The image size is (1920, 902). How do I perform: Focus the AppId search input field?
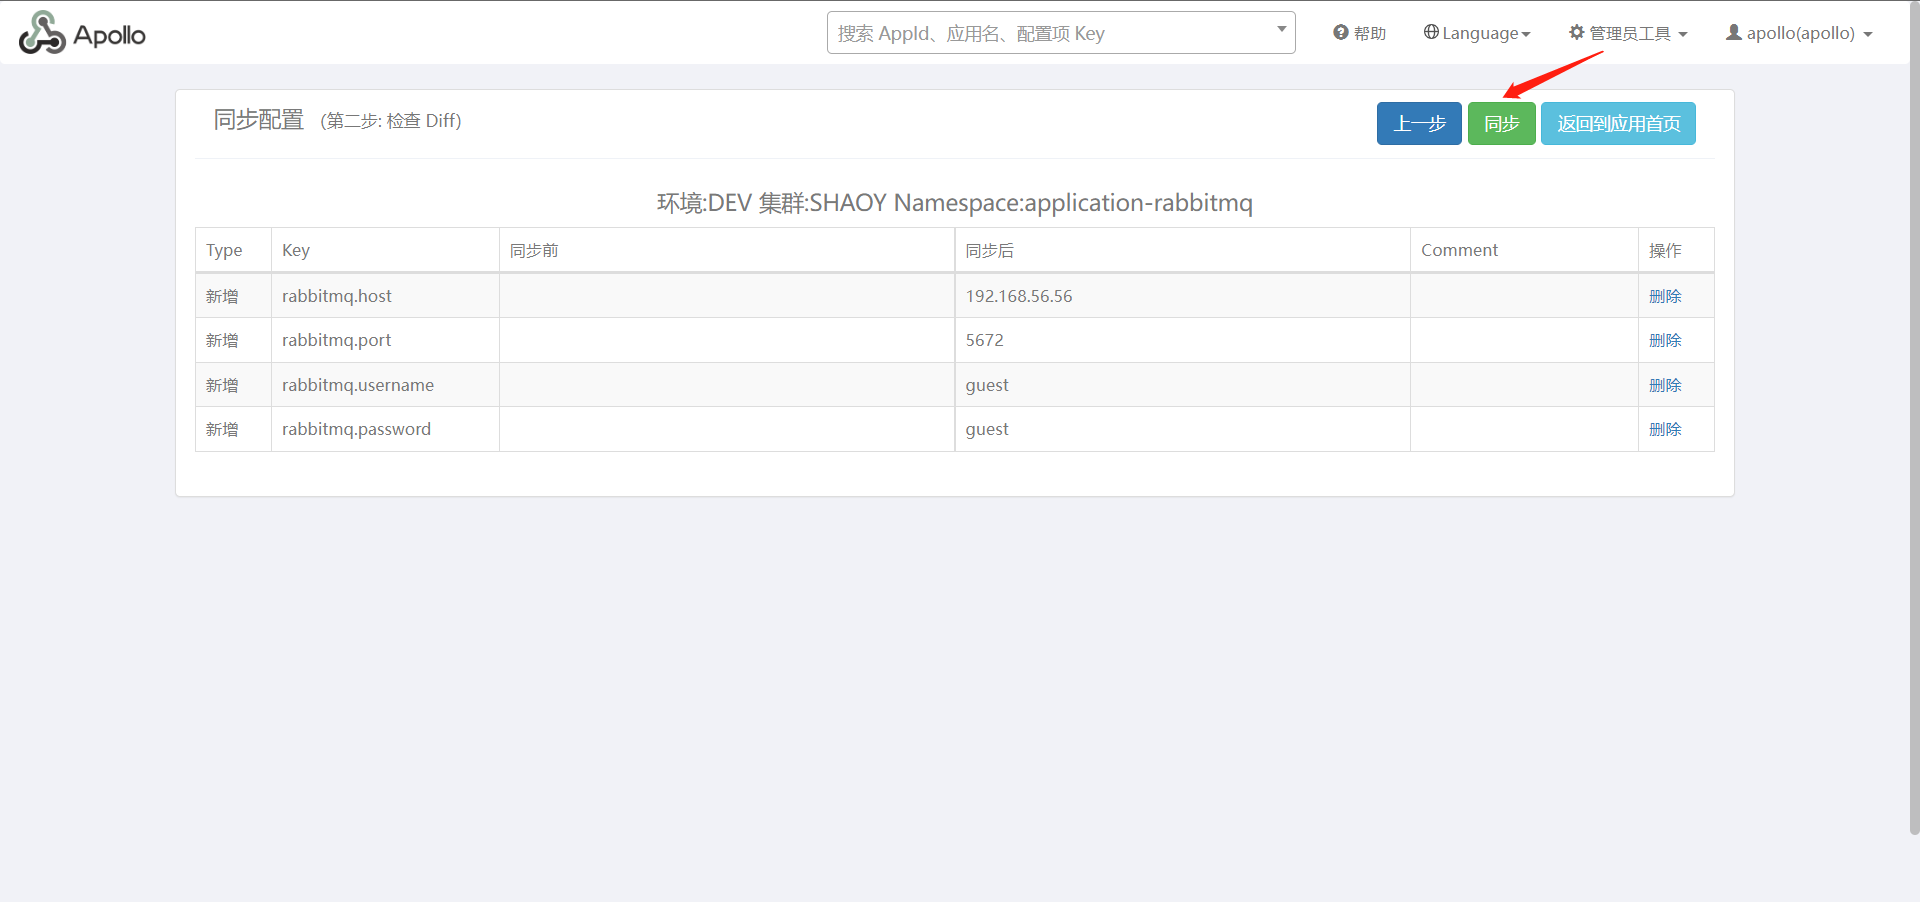click(x=1050, y=33)
